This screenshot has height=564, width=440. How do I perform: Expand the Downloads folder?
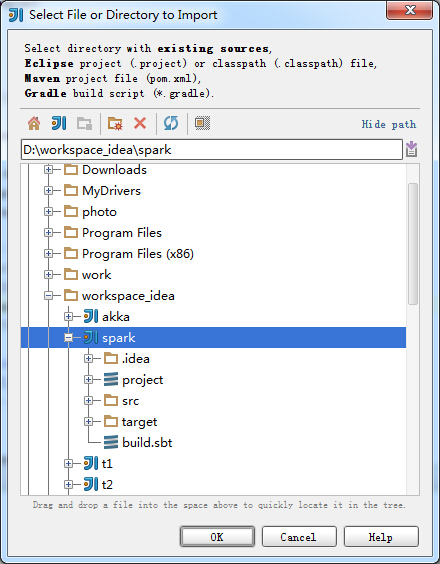pyautogui.click(x=49, y=169)
